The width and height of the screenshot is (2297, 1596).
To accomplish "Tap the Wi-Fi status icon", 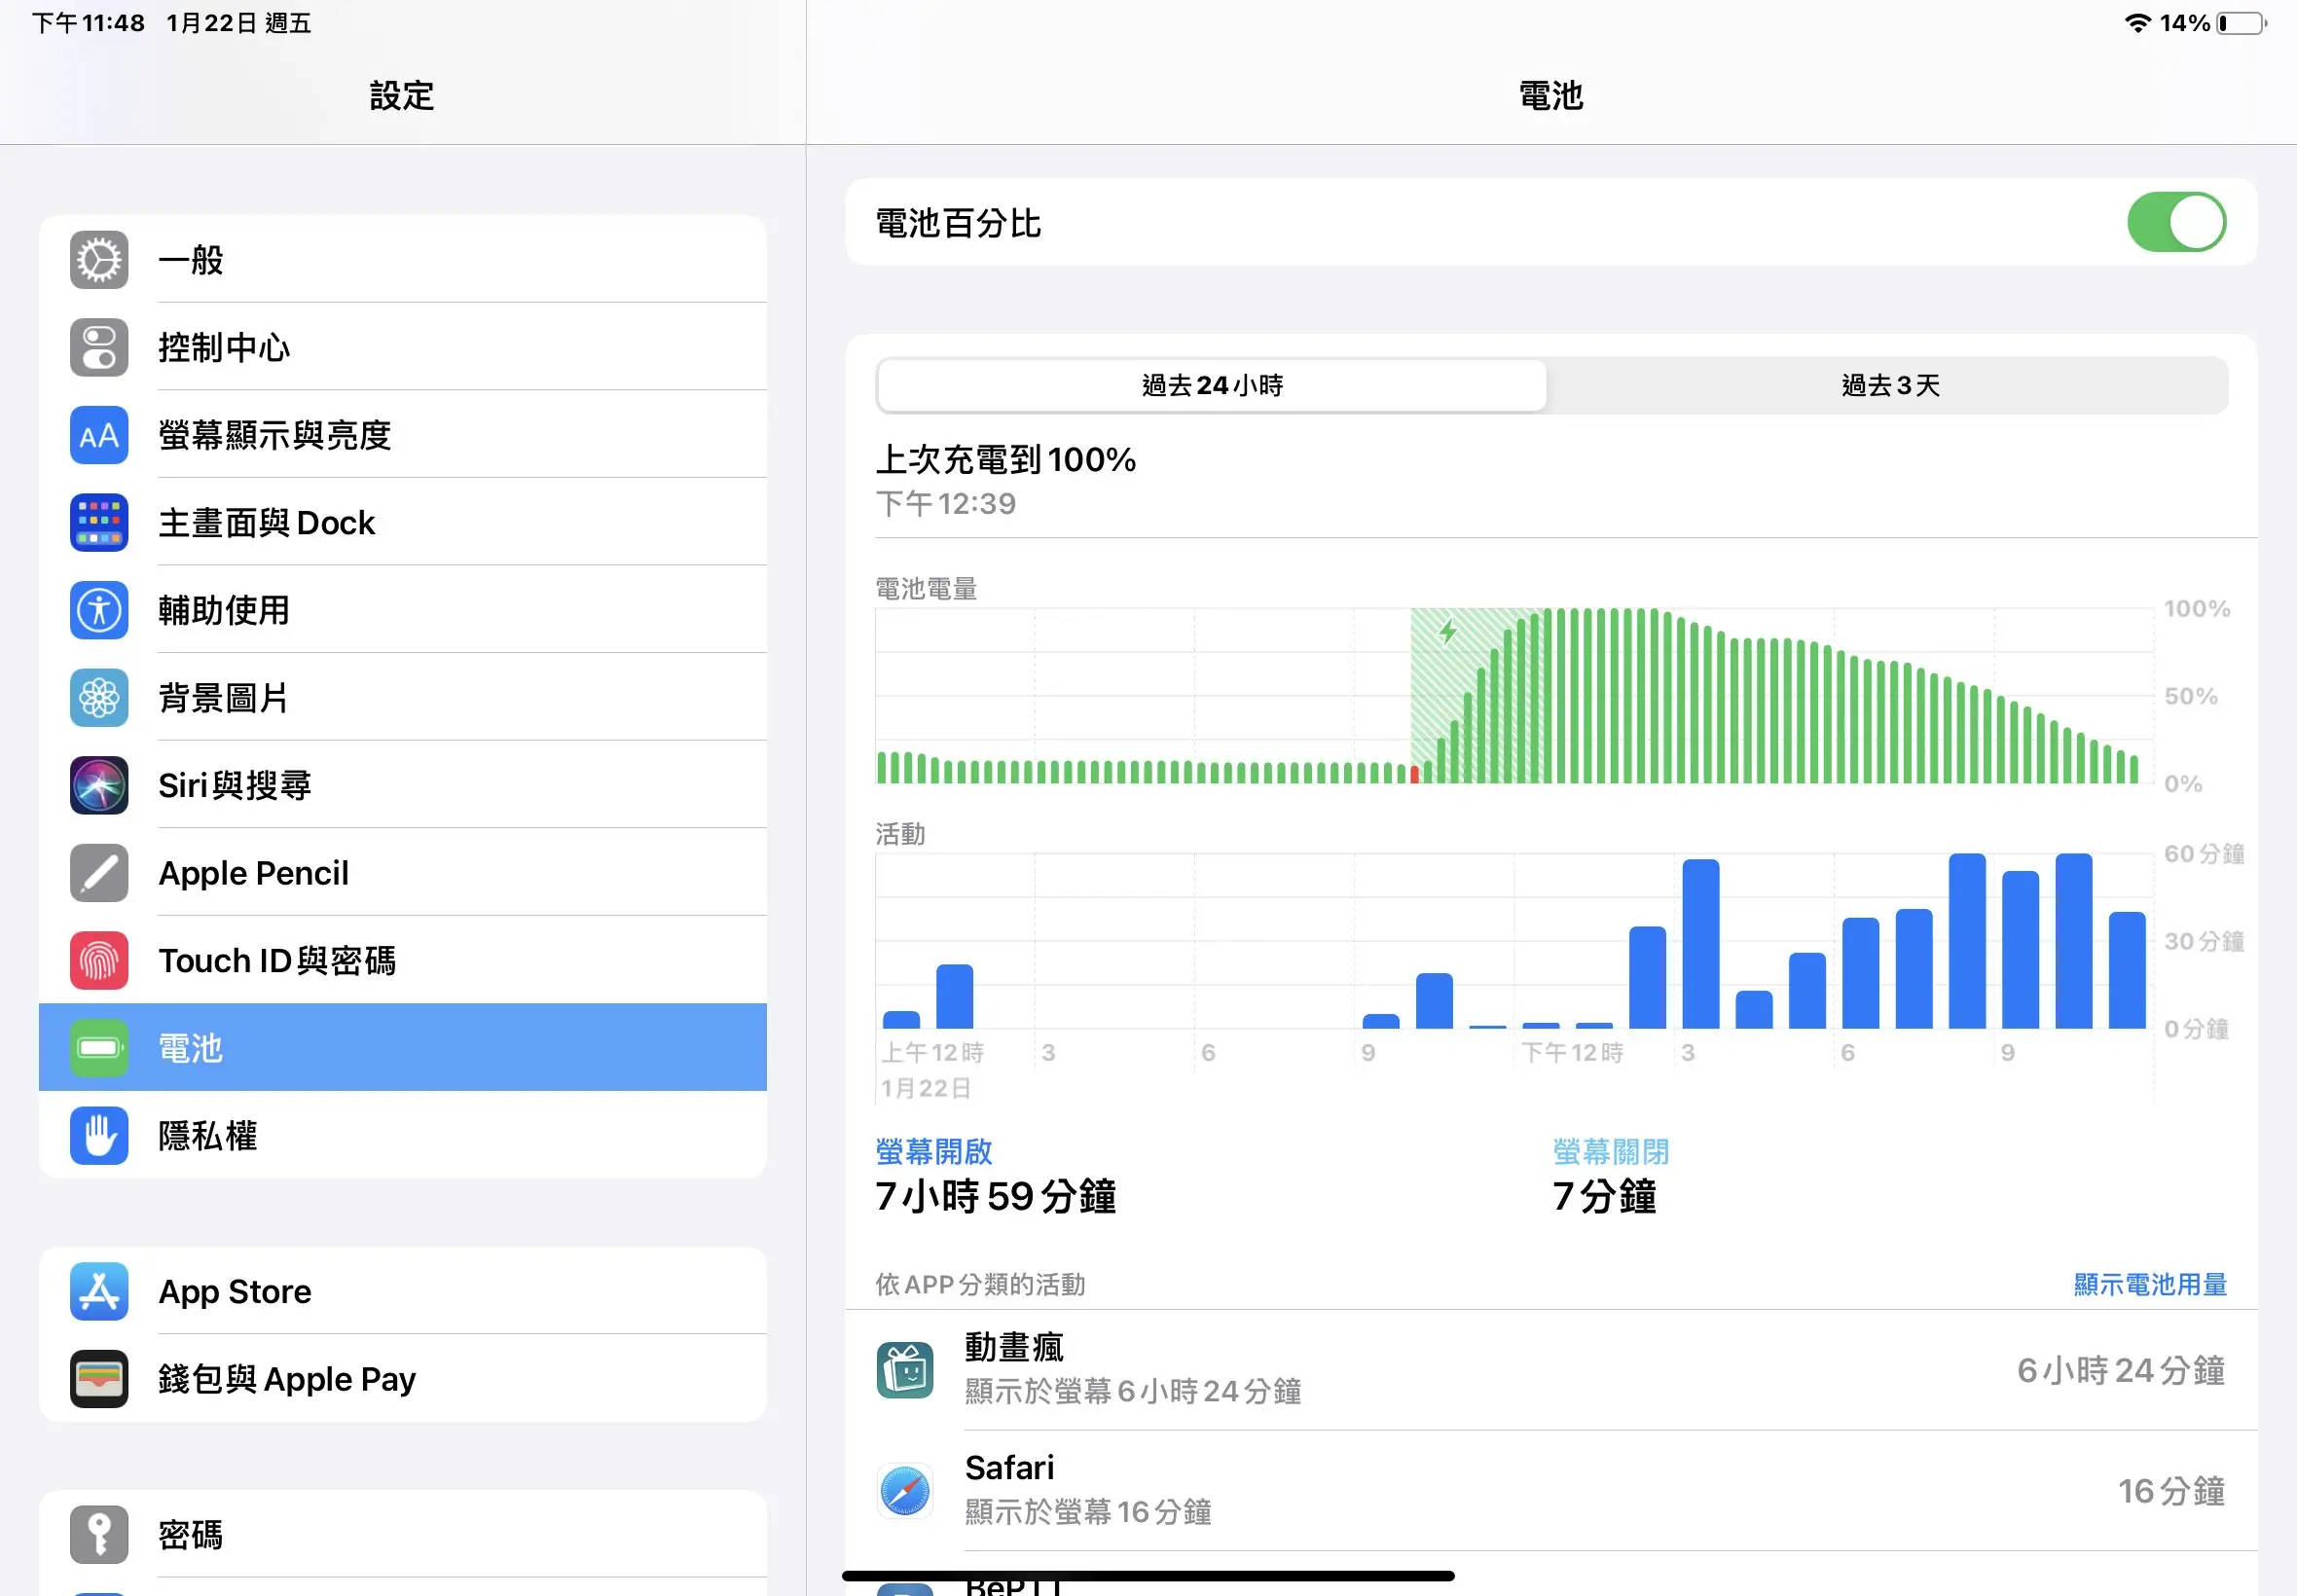I will point(2137,23).
